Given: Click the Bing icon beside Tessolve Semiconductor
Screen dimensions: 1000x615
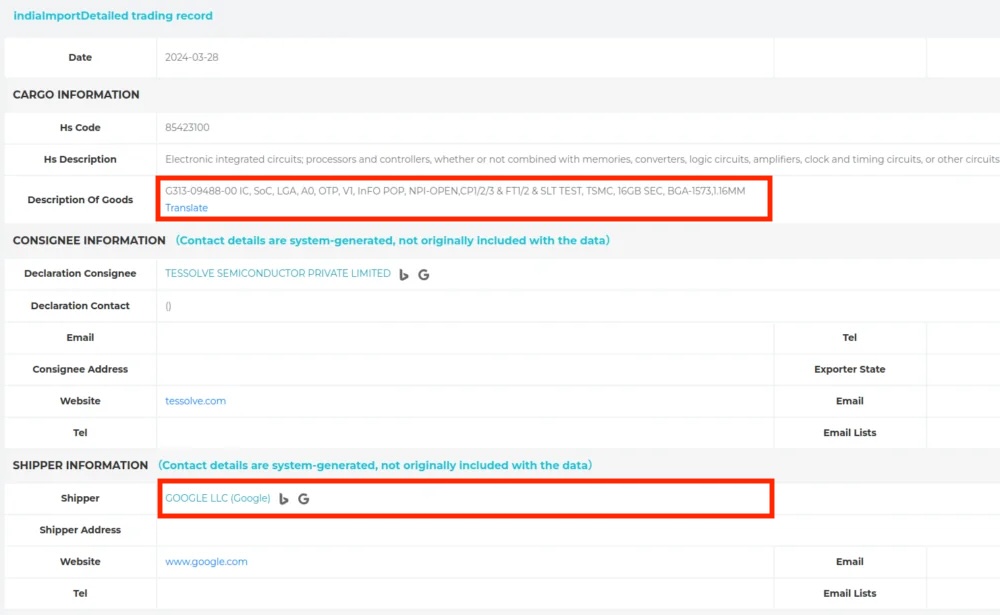Looking at the screenshot, I should 404,274.
